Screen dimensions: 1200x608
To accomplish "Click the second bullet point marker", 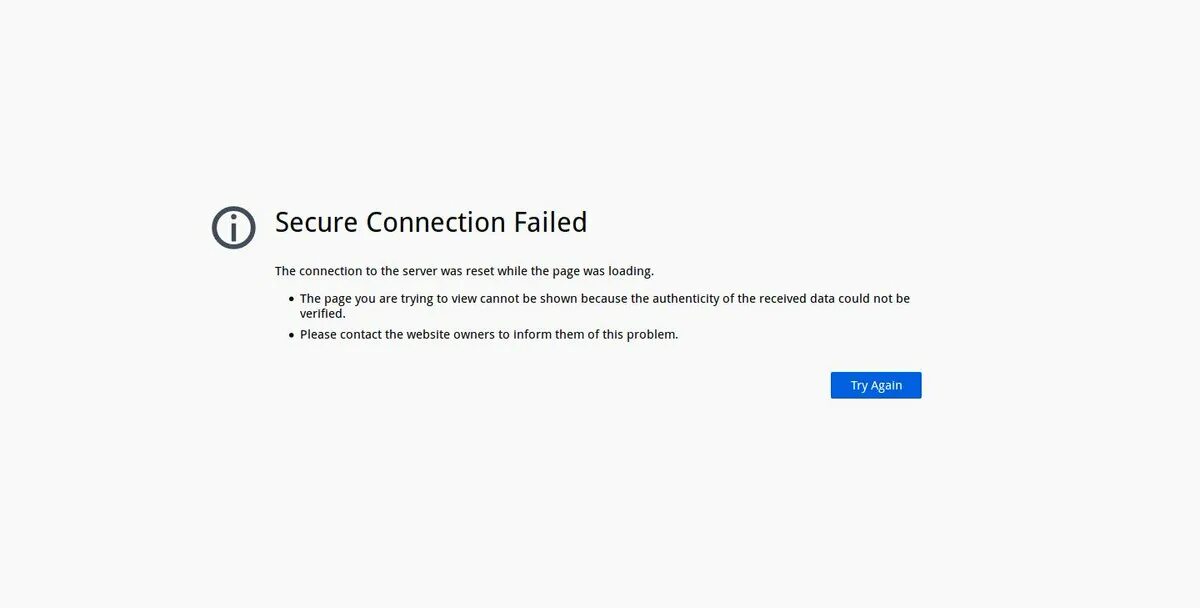I will coord(291,335).
